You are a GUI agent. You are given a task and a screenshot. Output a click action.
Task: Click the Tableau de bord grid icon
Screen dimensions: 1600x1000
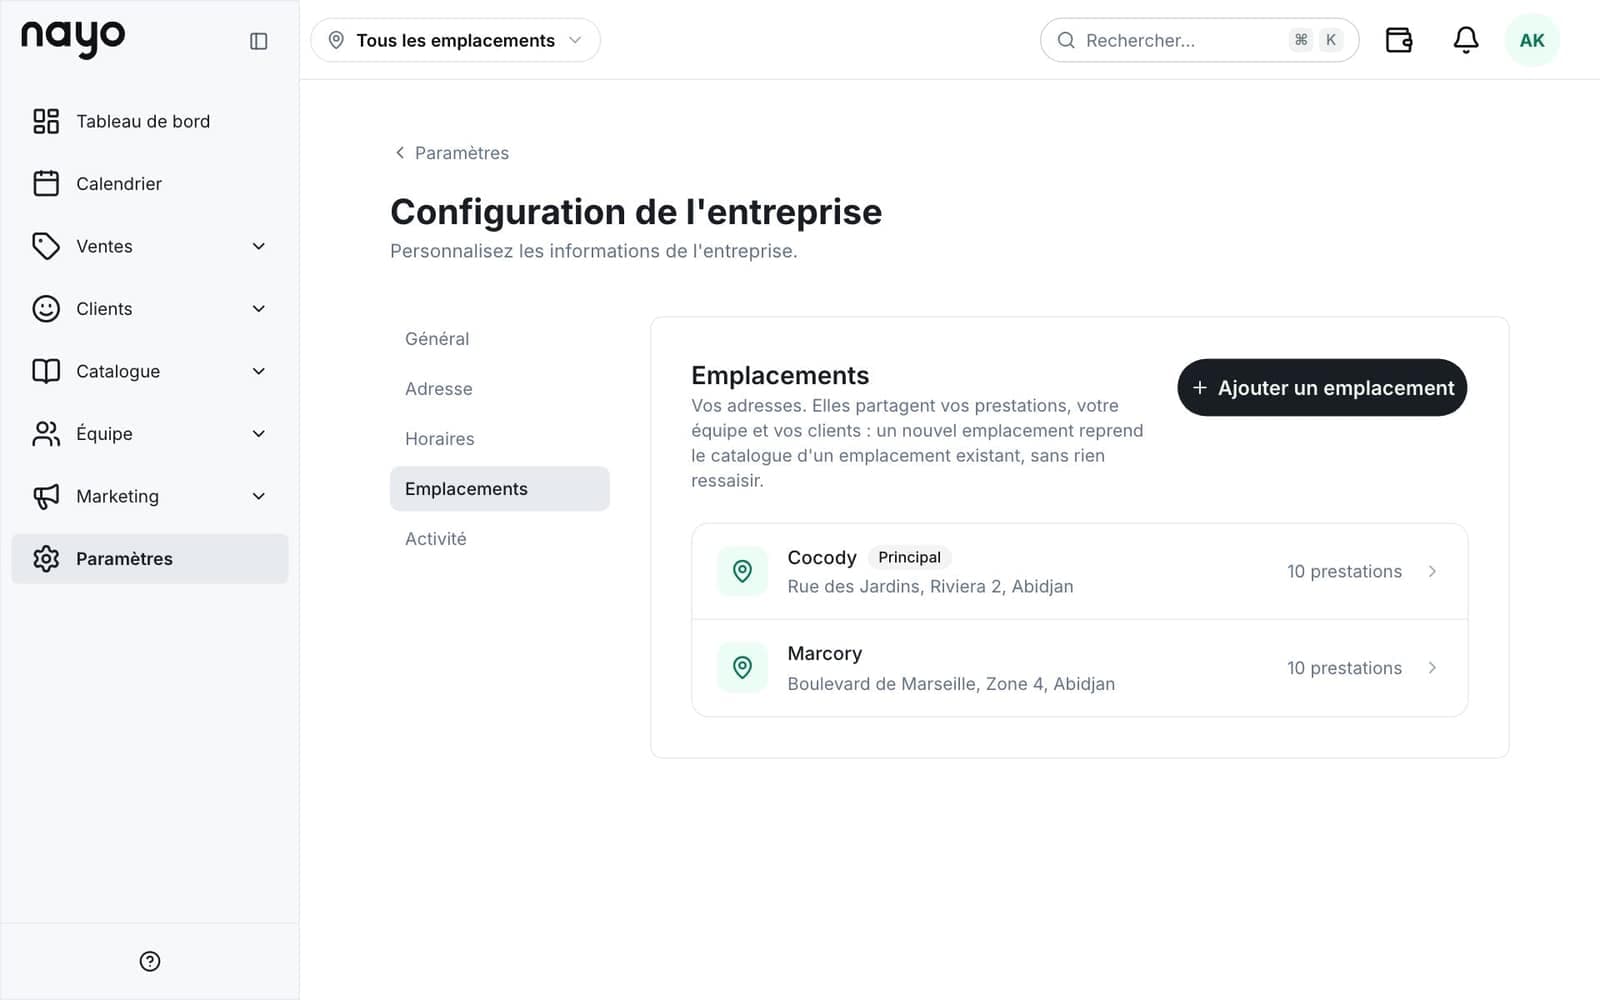point(46,121)
